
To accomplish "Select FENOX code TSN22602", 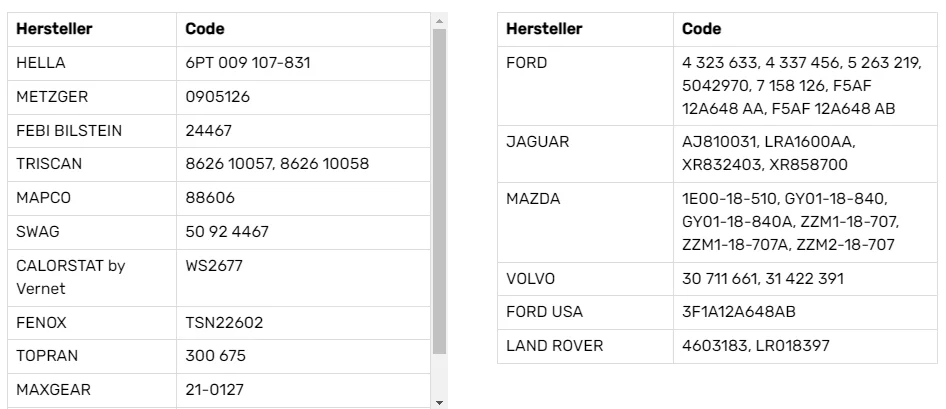I will [x=224, y=323].
